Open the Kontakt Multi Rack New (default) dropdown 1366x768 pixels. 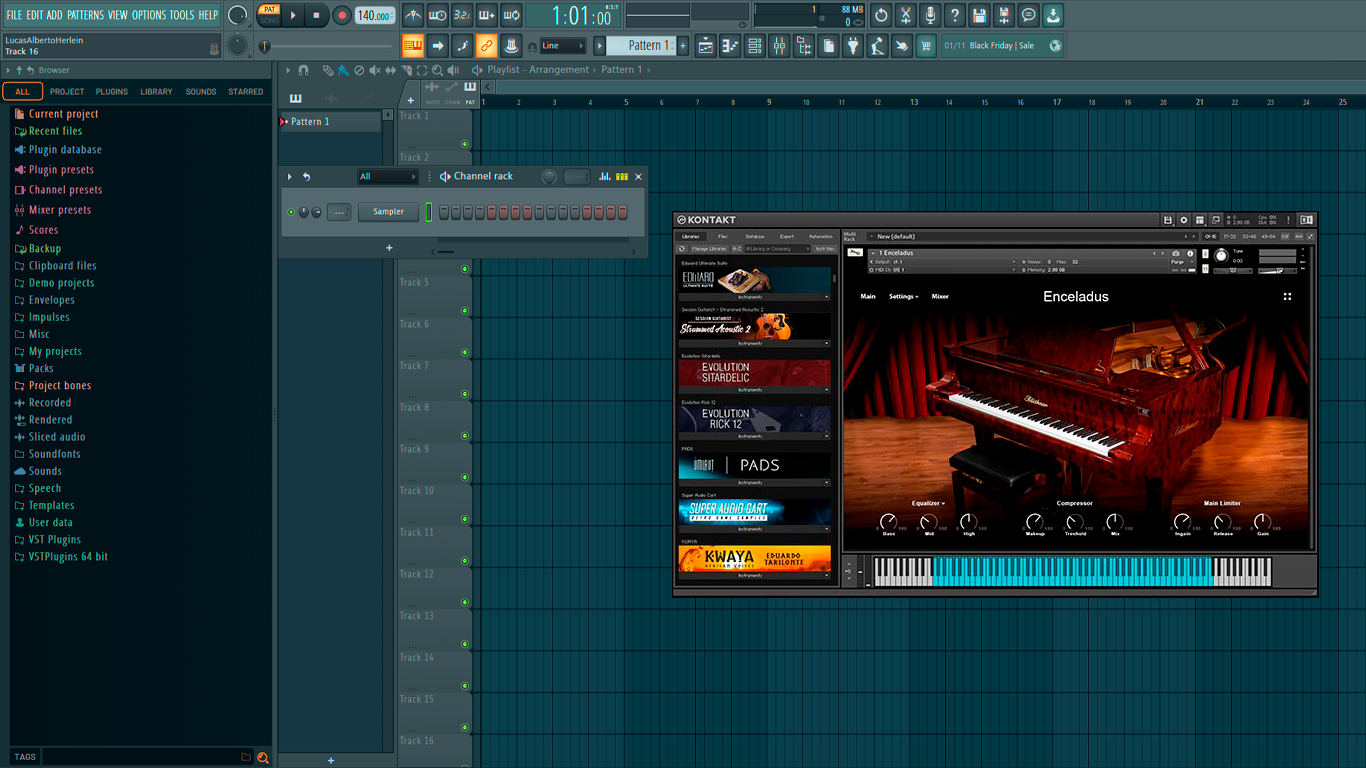pyautogui.click(x=1030, y=237)
